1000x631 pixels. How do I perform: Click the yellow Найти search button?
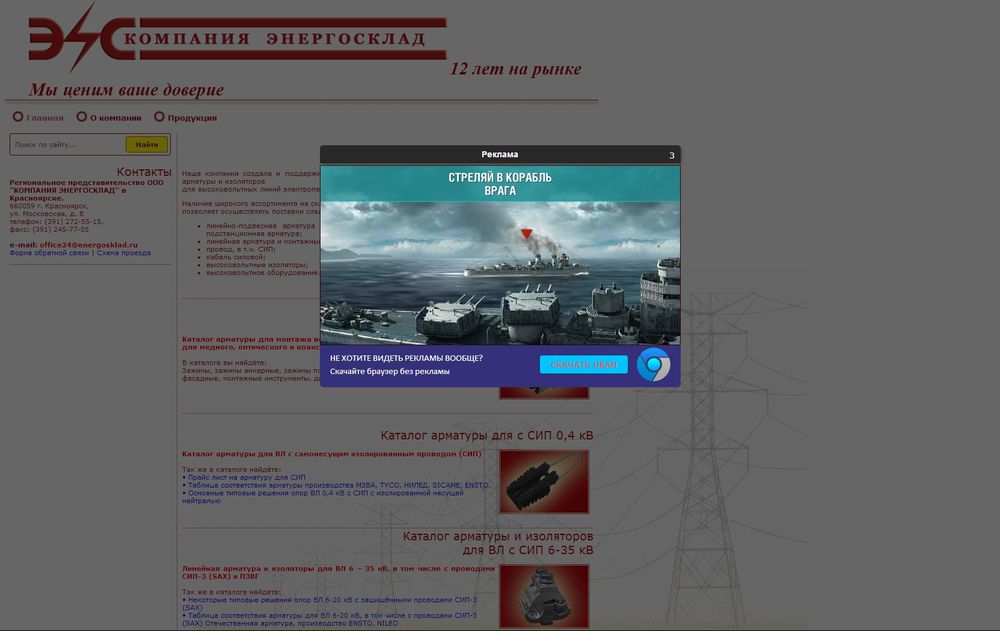tap(147, 145)
